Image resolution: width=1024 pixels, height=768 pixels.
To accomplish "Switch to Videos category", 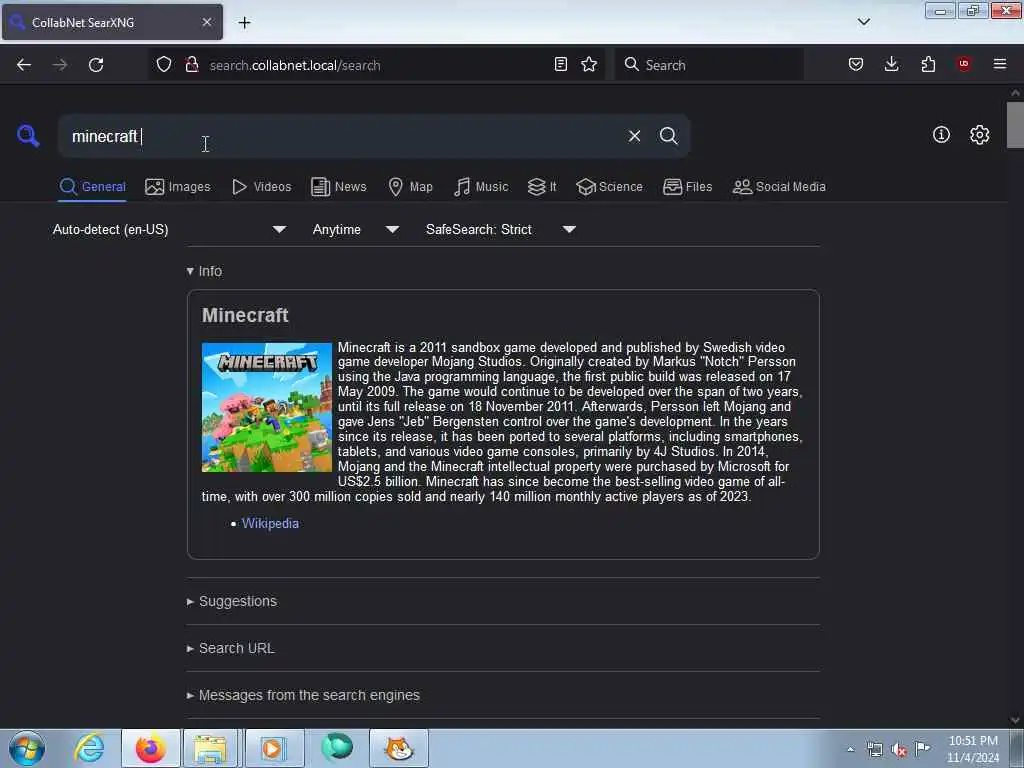I will coord(262,187).
